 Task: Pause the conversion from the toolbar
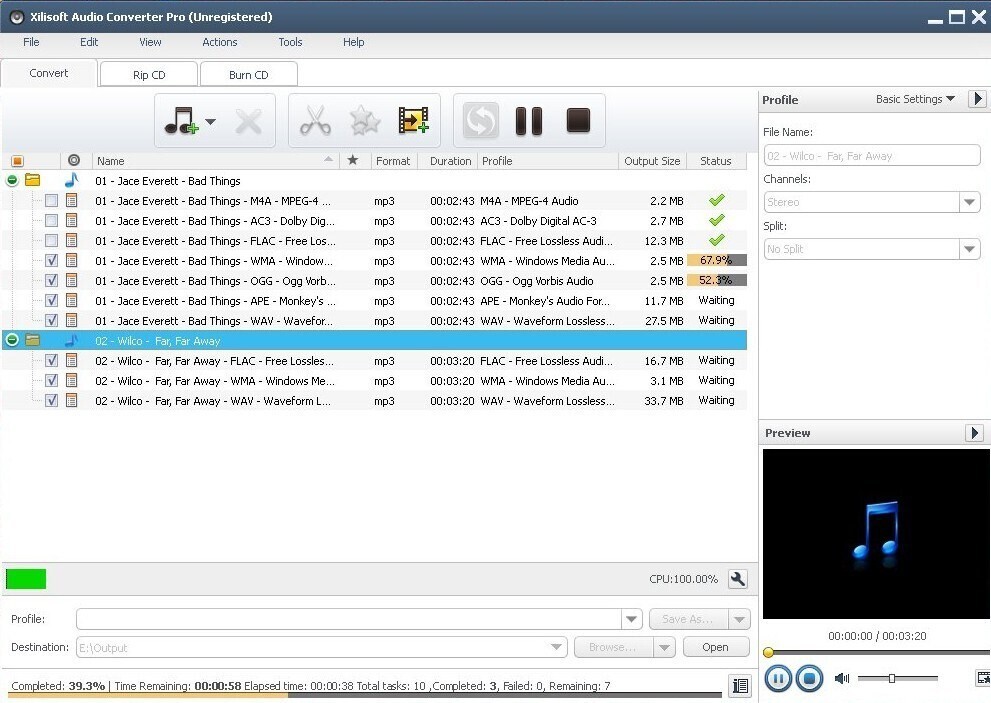click(529, 121)
